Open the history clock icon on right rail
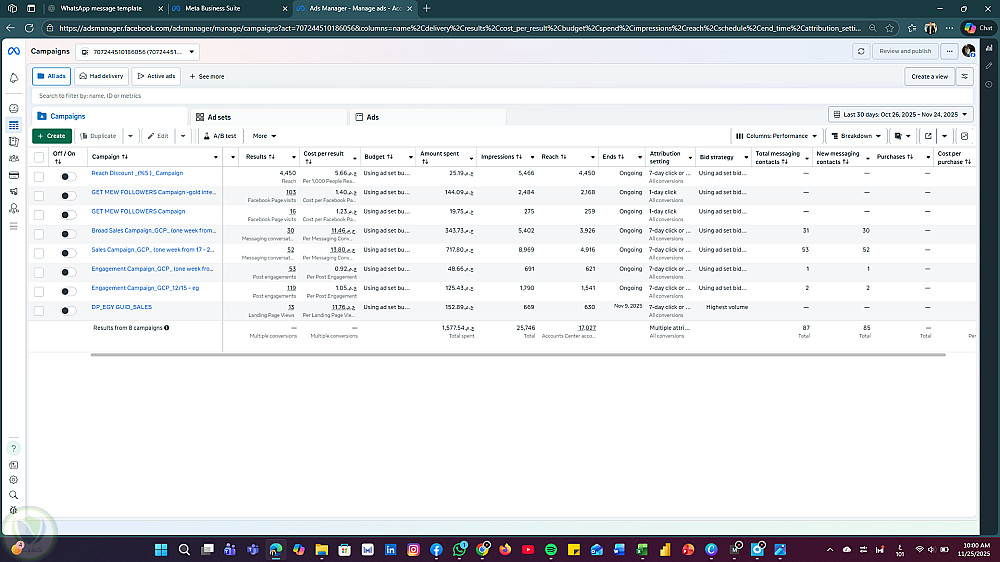The height and width of the screenshot is (562, 1000). [989, 84]
